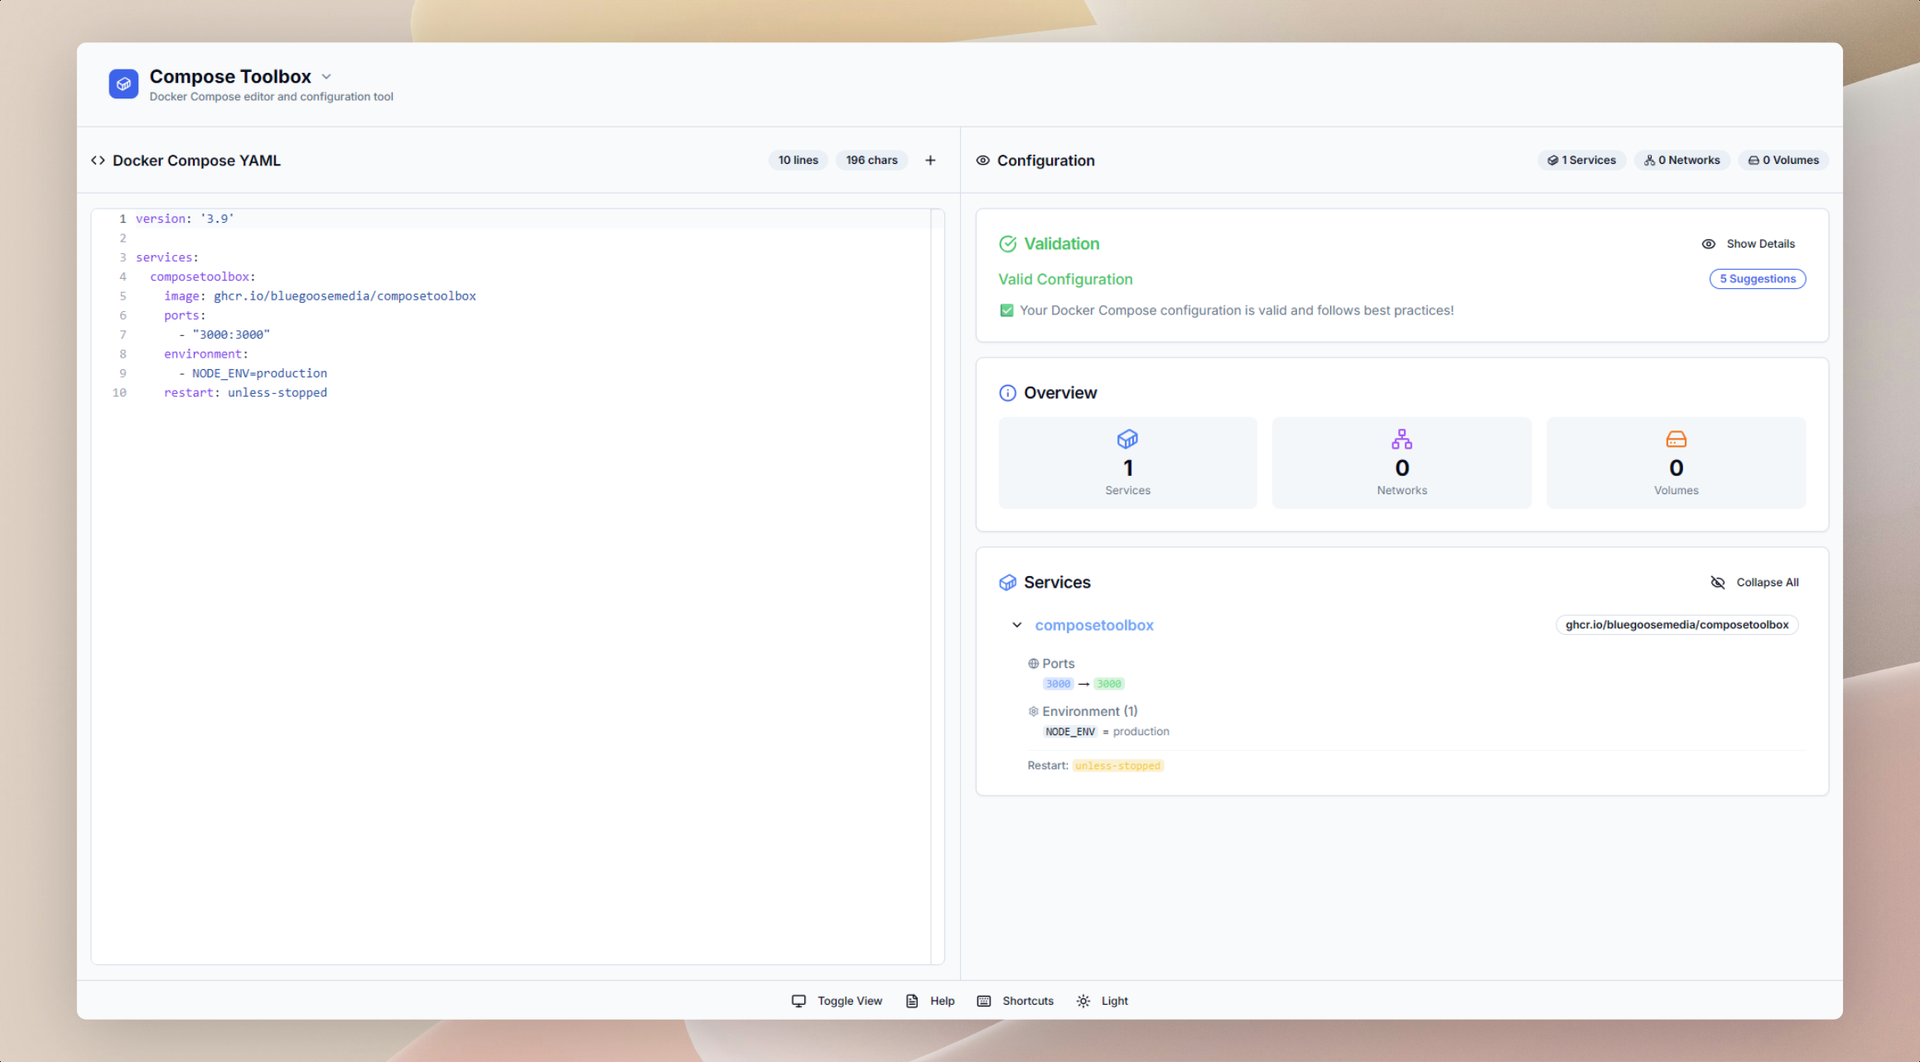Viewport: 1920px width, 1062px height.
Task: Click Toggle View in bottom bar
Action: click(x=837, y=1001)
